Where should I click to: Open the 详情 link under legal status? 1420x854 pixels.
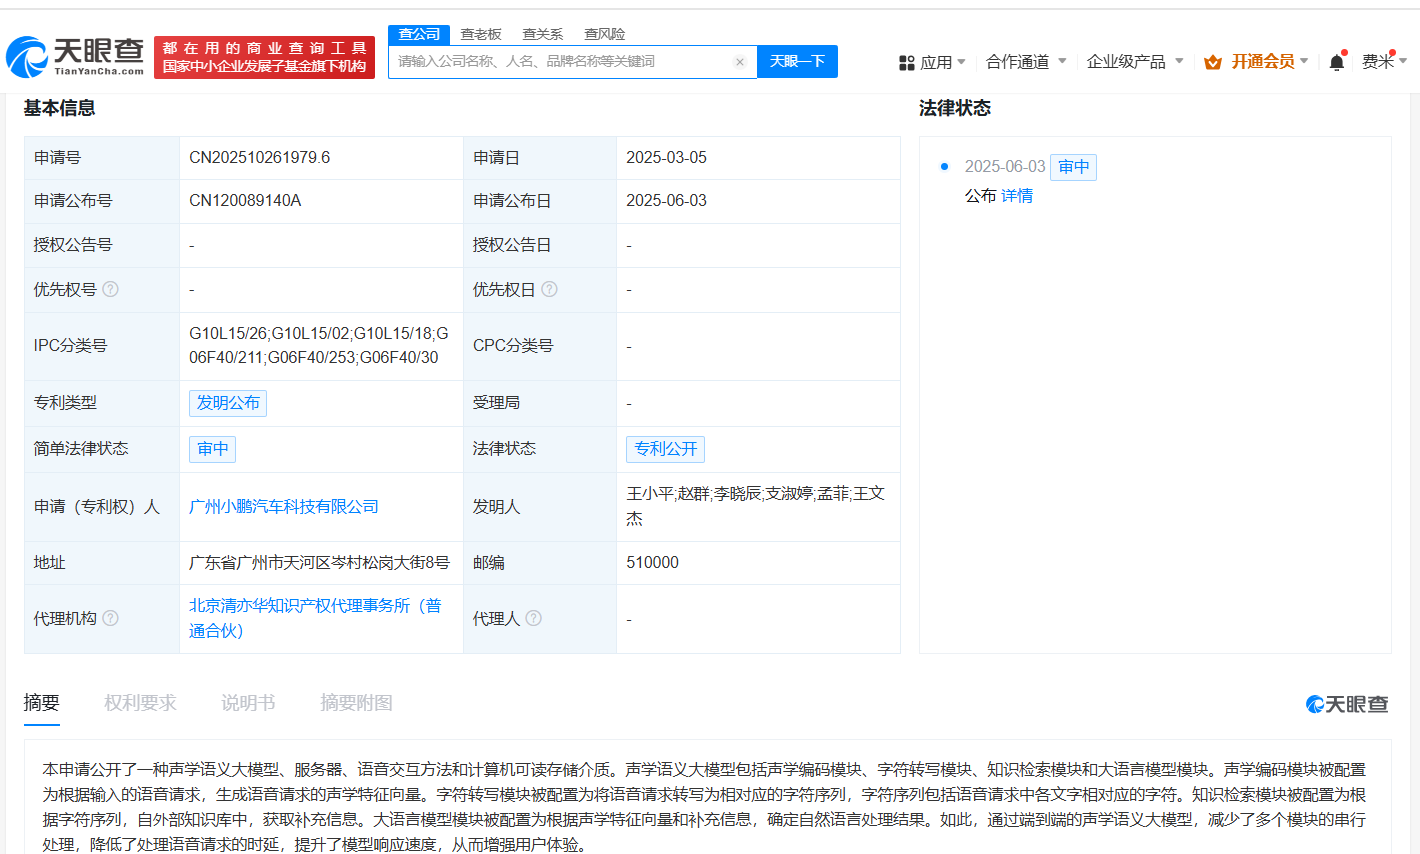tap(1017, 195)
